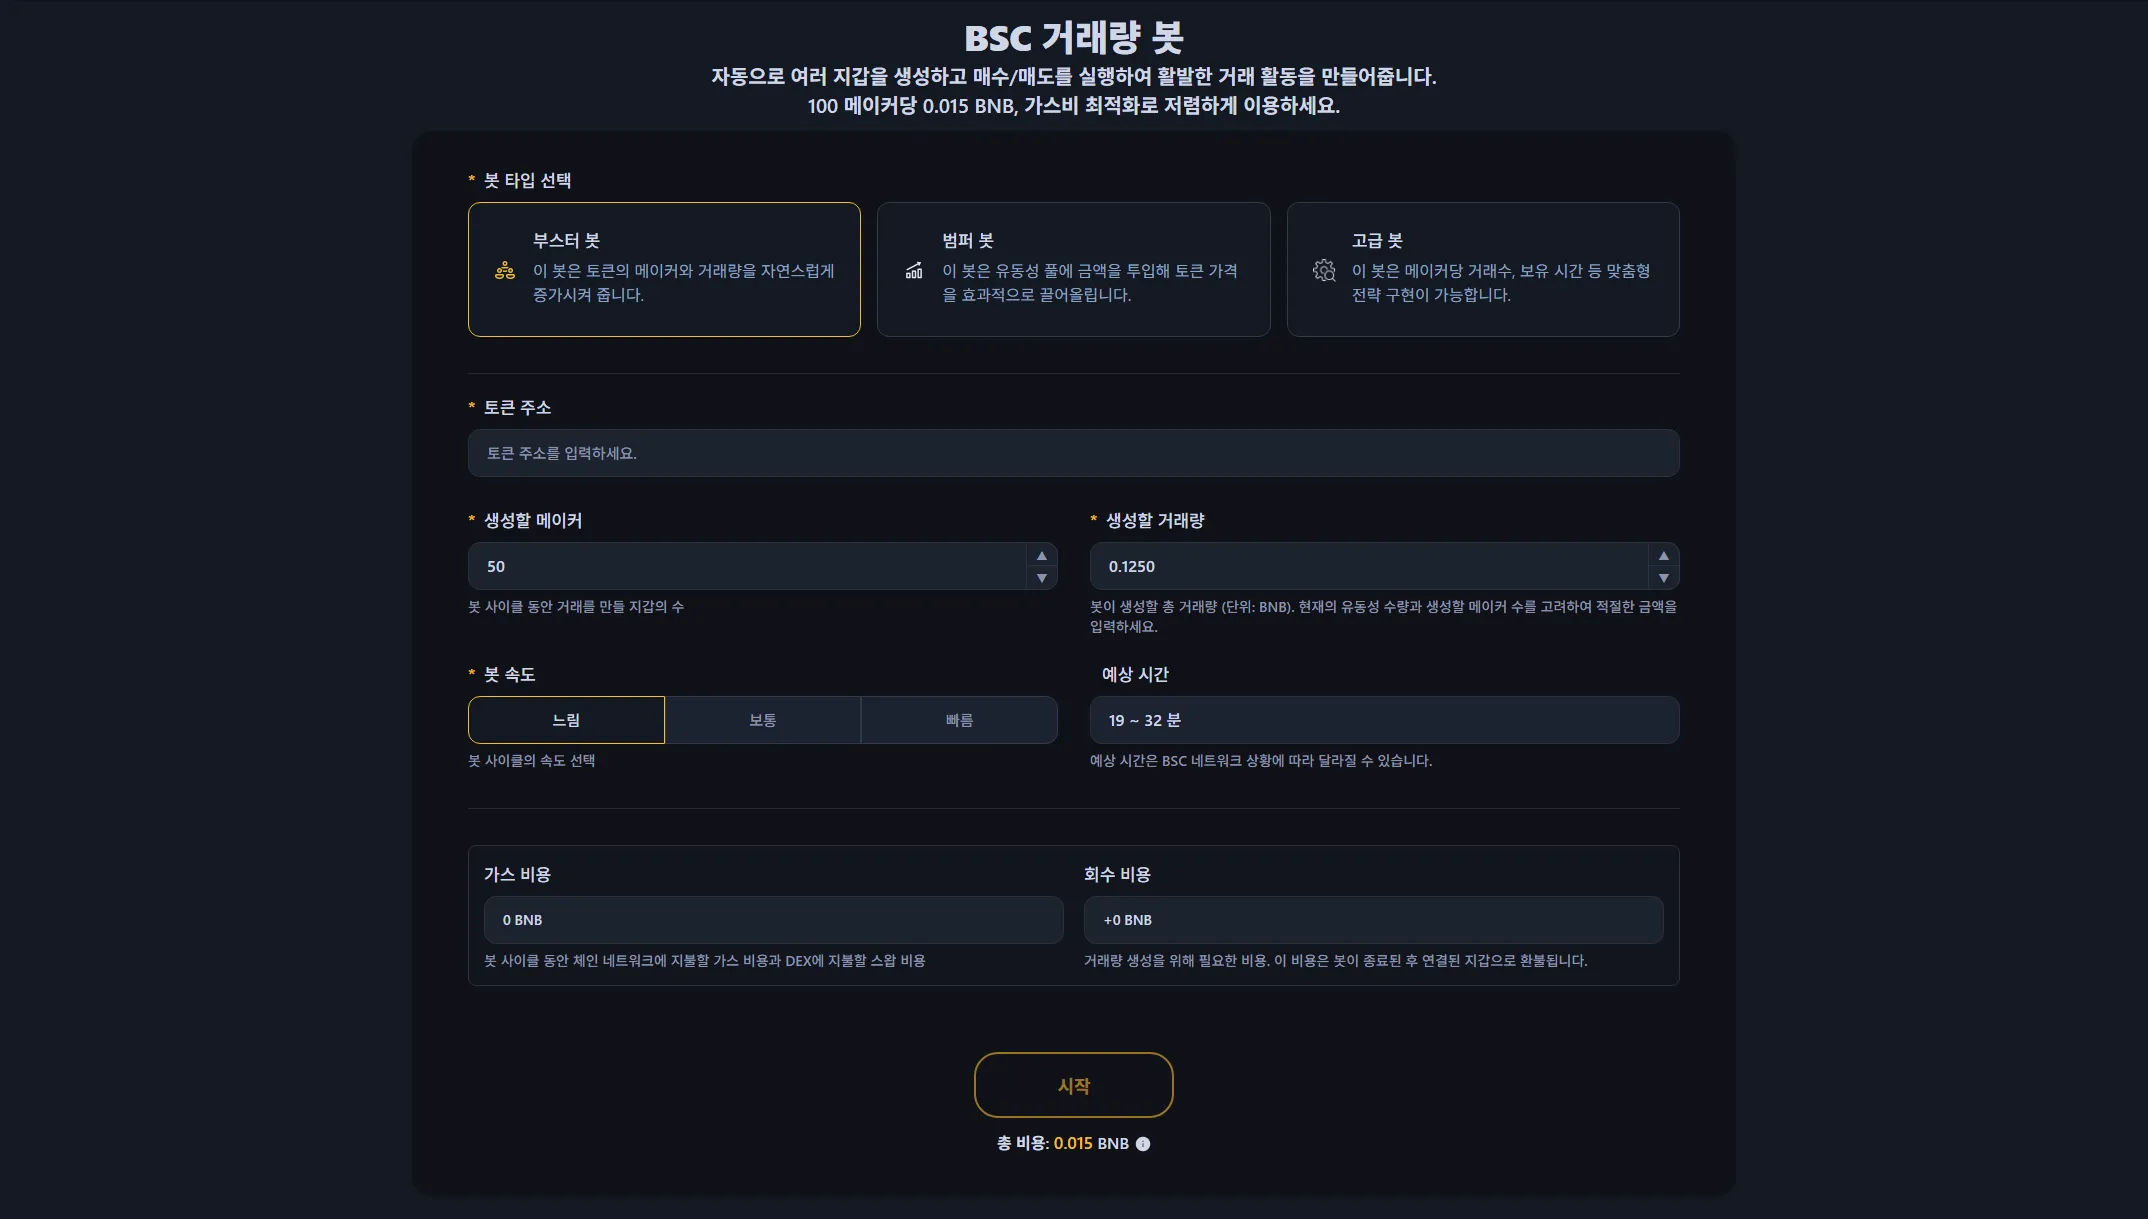The image size is (2148, 1219).
Task: Increase the 생성할 거래량 value with up arrow
Action: pos(1663,554)
